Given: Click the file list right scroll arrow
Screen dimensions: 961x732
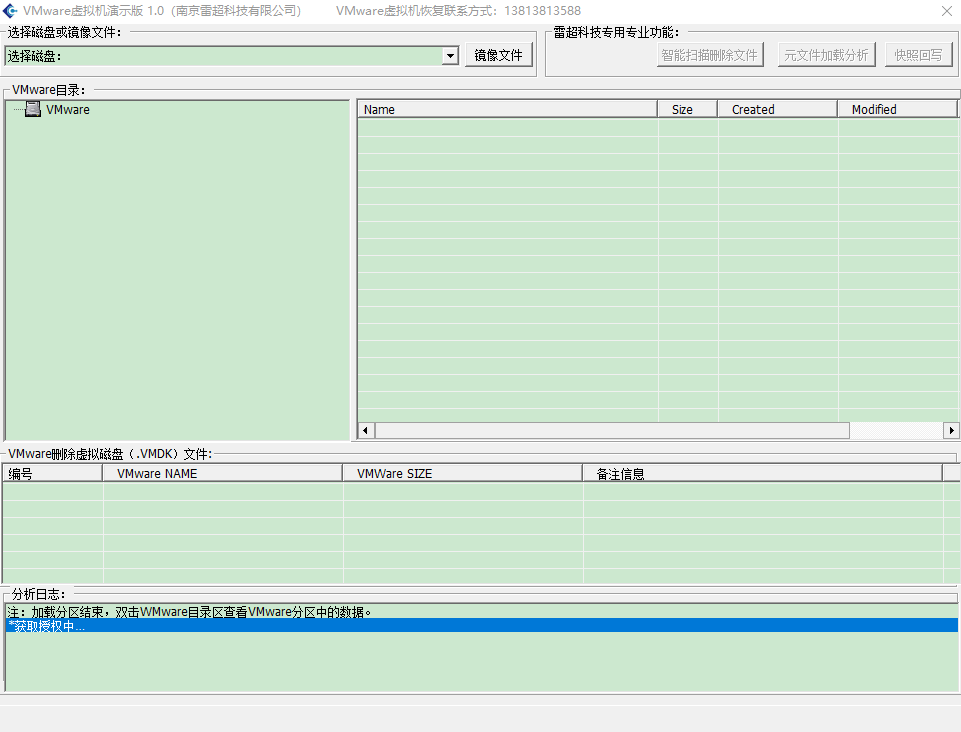Looking at the screenshot, I should tap(951, 430).
